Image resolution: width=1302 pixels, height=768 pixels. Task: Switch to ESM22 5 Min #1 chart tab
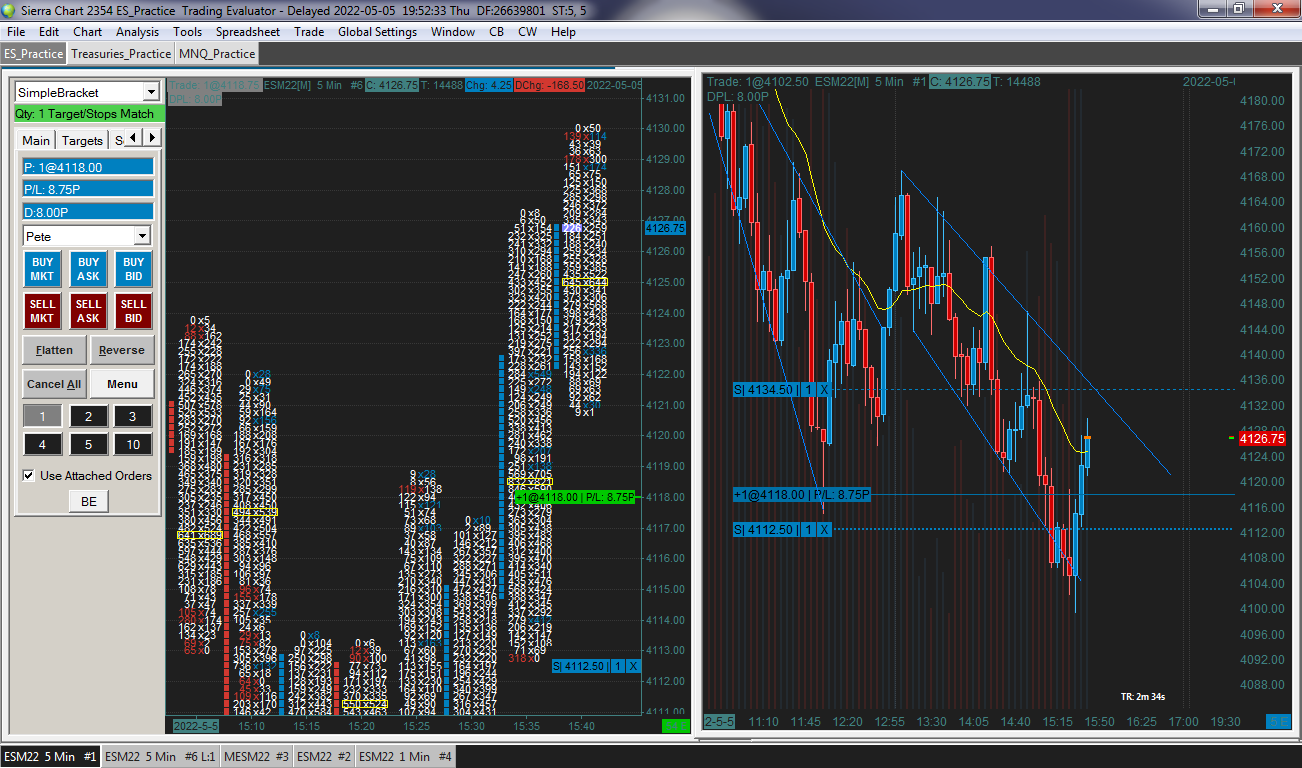point(50,757)
